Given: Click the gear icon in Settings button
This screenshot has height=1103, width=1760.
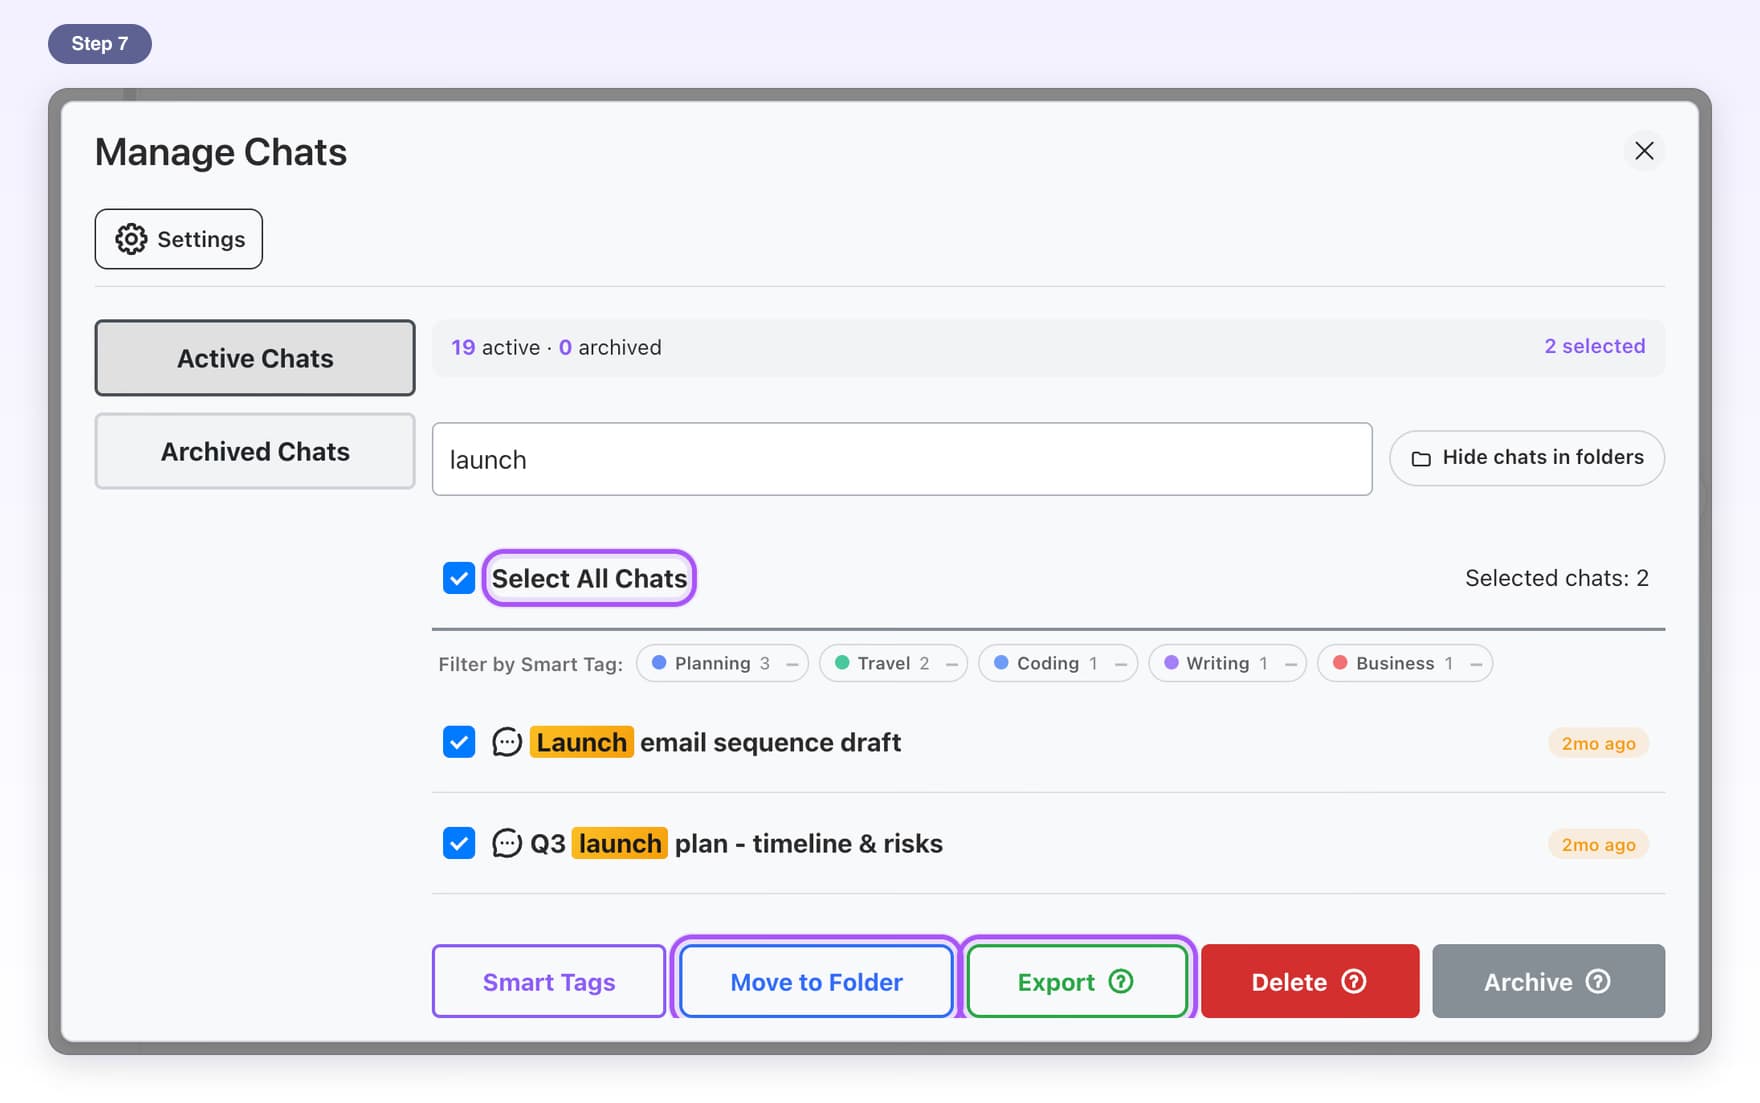Looking at the screenshot, I should coord(131,239).
